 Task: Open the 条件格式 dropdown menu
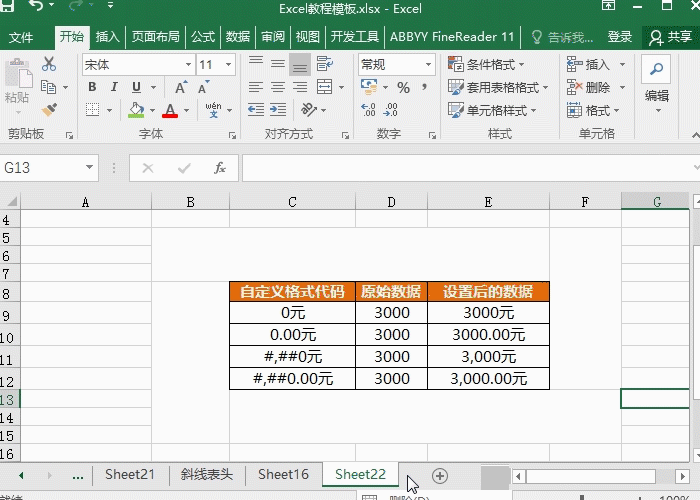point(492,64)
